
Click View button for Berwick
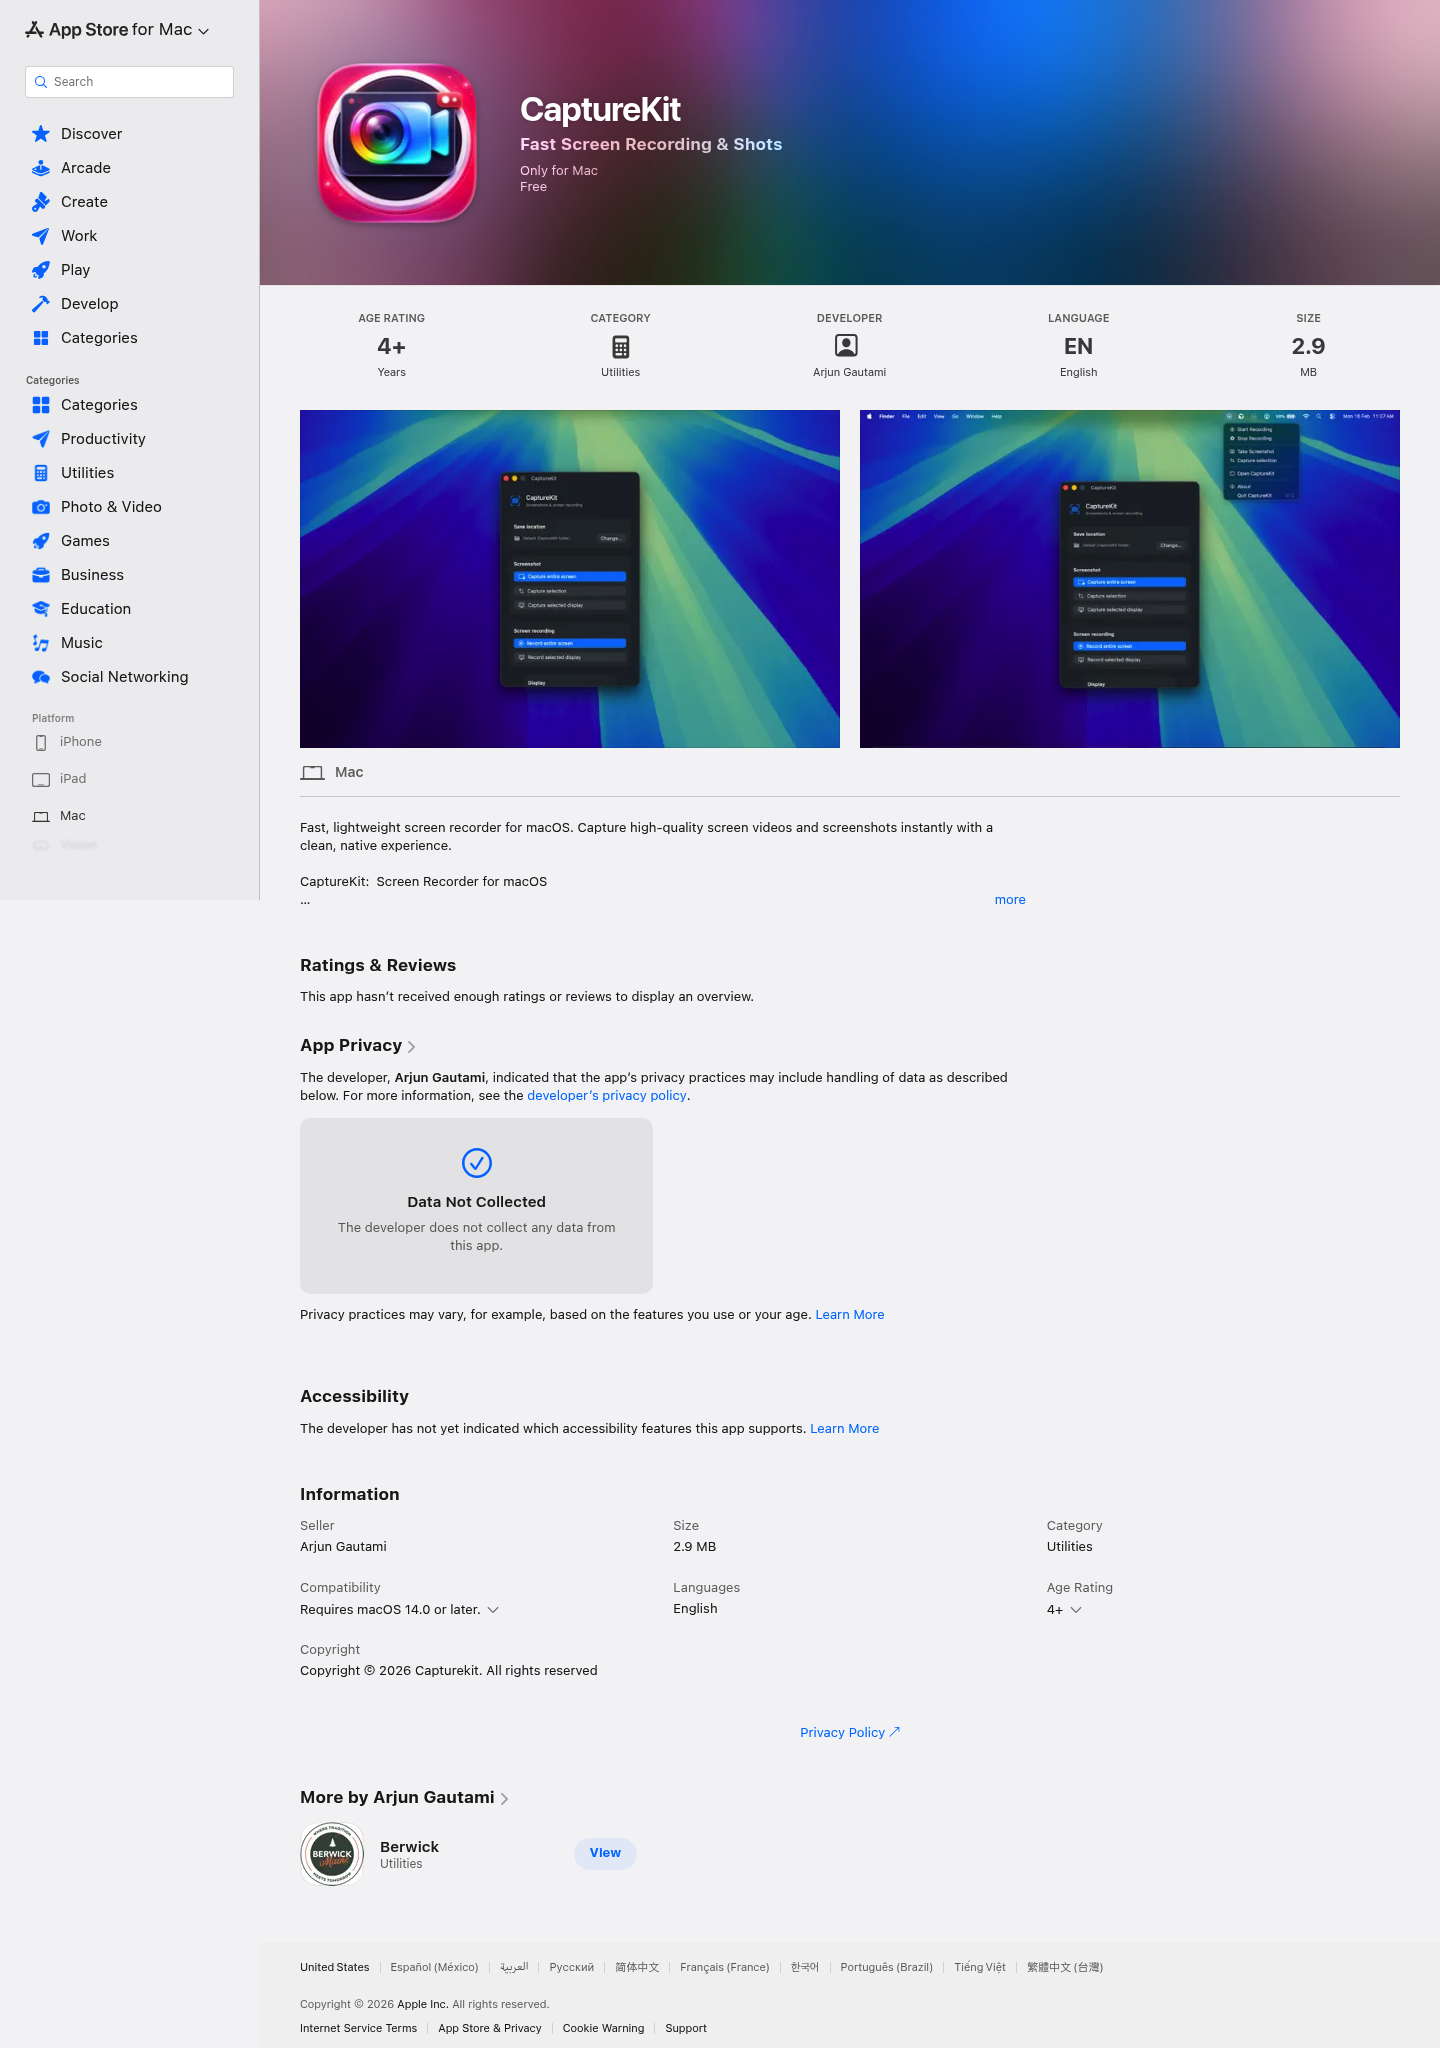tap(605, 1853)
